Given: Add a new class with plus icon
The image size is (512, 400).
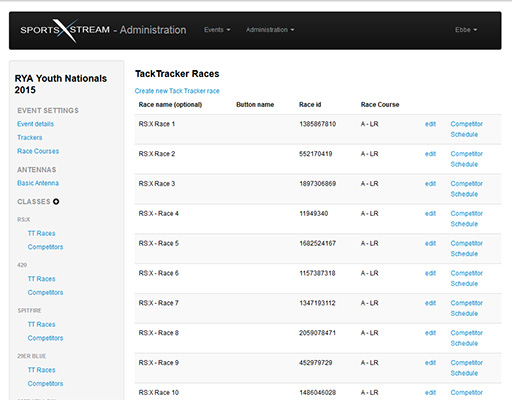Looking at the screenshot, I should [56, 202].
